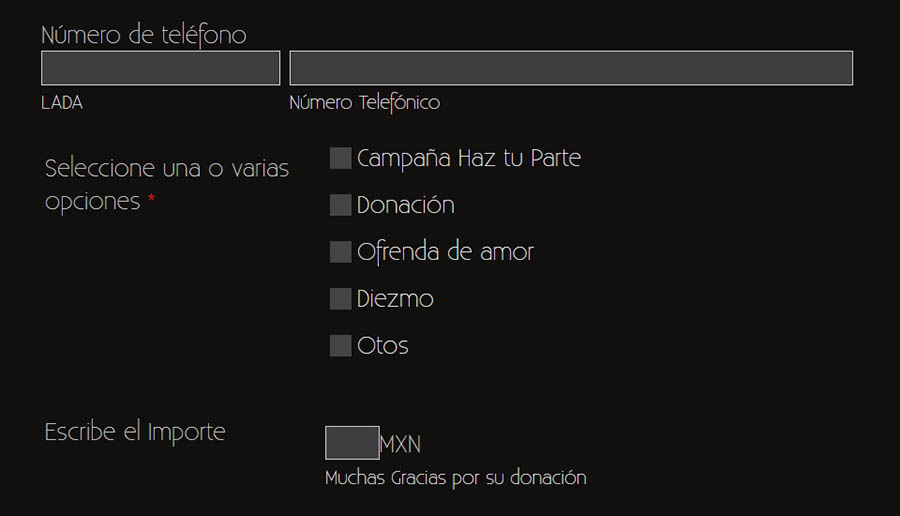The width and height of the screenshot is (900, 516).
Task: Click the "Muchas Gracias por su donación" text
Action: click(455, 478)
